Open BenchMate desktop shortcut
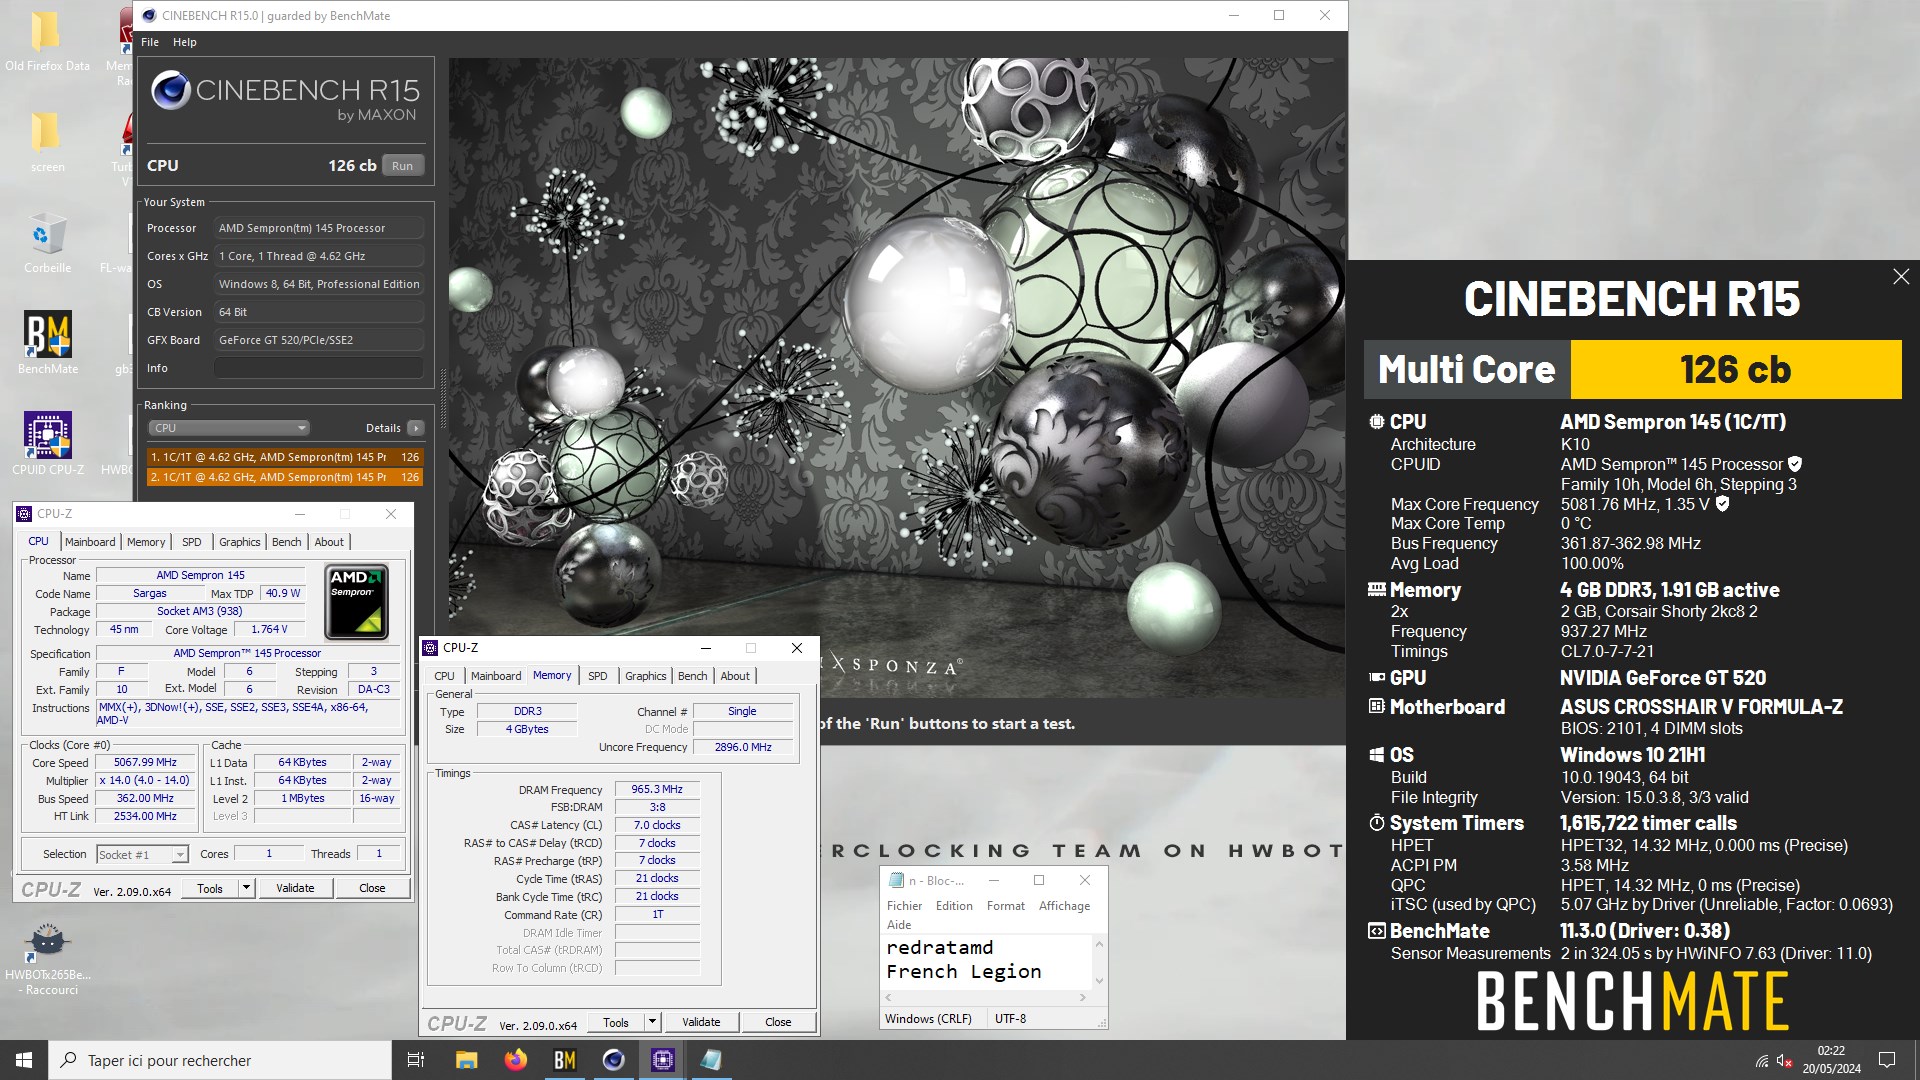The image size is (1920, 1080). click(48, 343)
